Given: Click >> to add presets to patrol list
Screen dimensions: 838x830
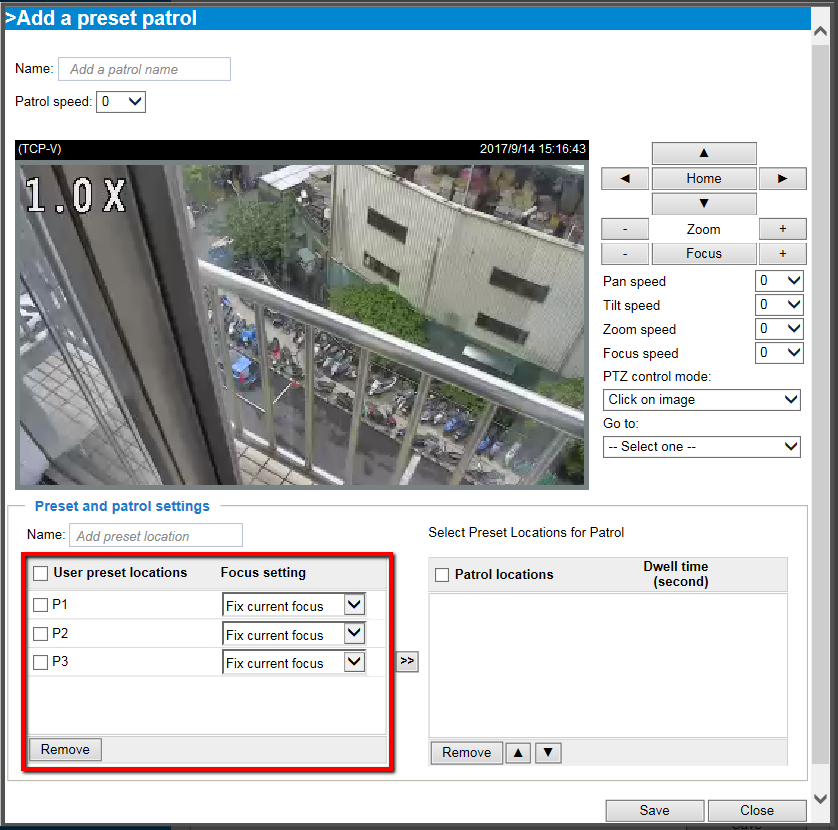Looking at the screenshot, I should tap(407, 661).
